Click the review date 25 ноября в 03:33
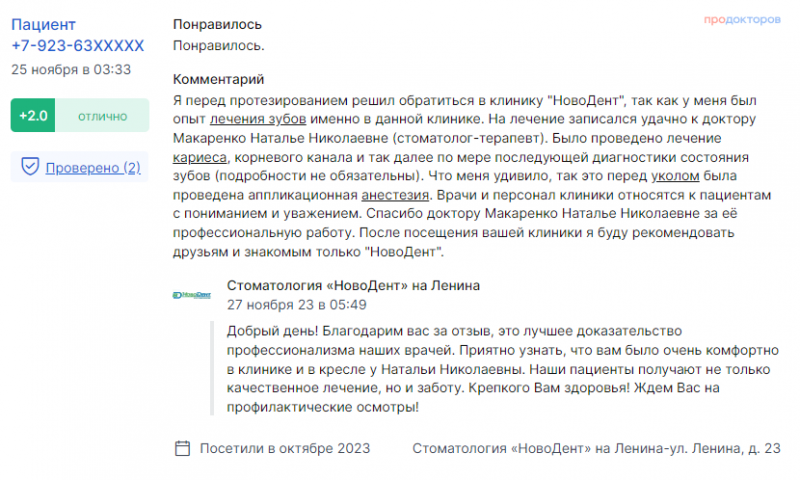The image size is (800, 480). [71, 69]
